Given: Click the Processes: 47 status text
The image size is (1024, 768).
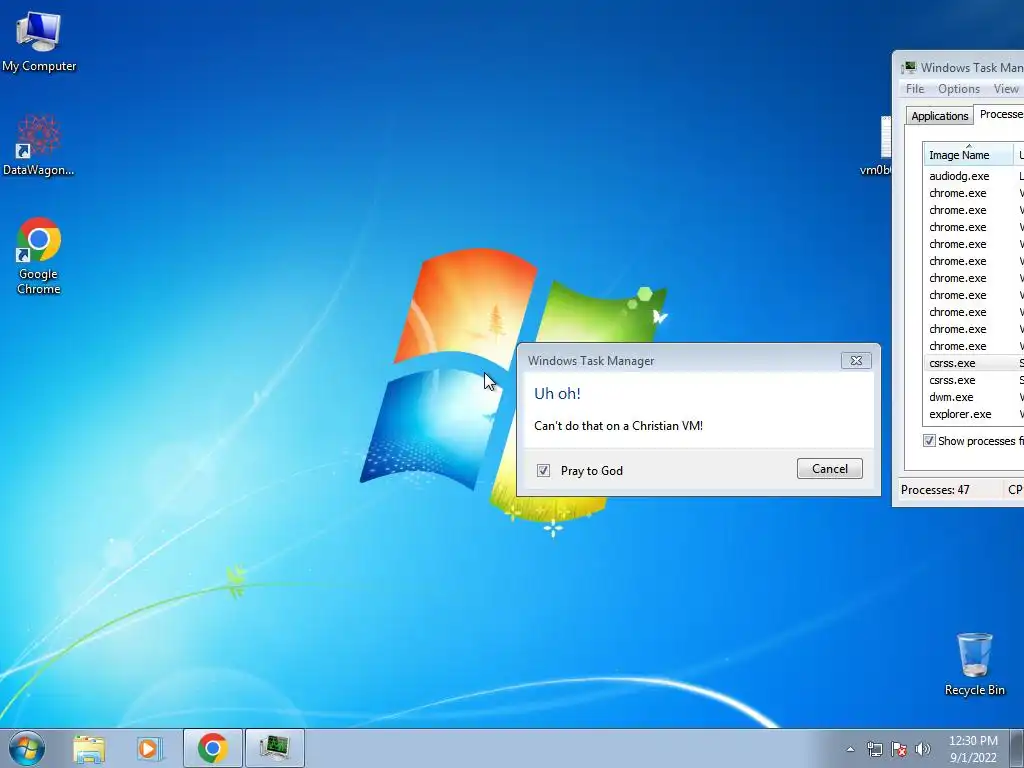Looking at the screenshot, I should pos(935,490).
